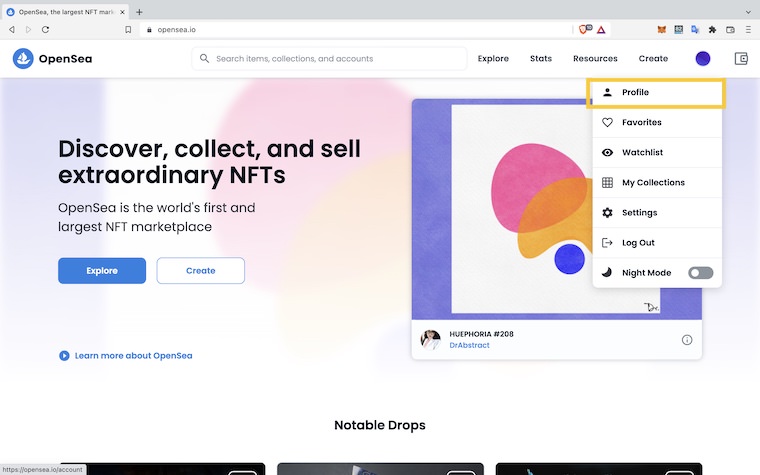Screen dimensions: 760x475
Task: Click the info icon on HUEPHORIA card
Action: coord(687,340)
